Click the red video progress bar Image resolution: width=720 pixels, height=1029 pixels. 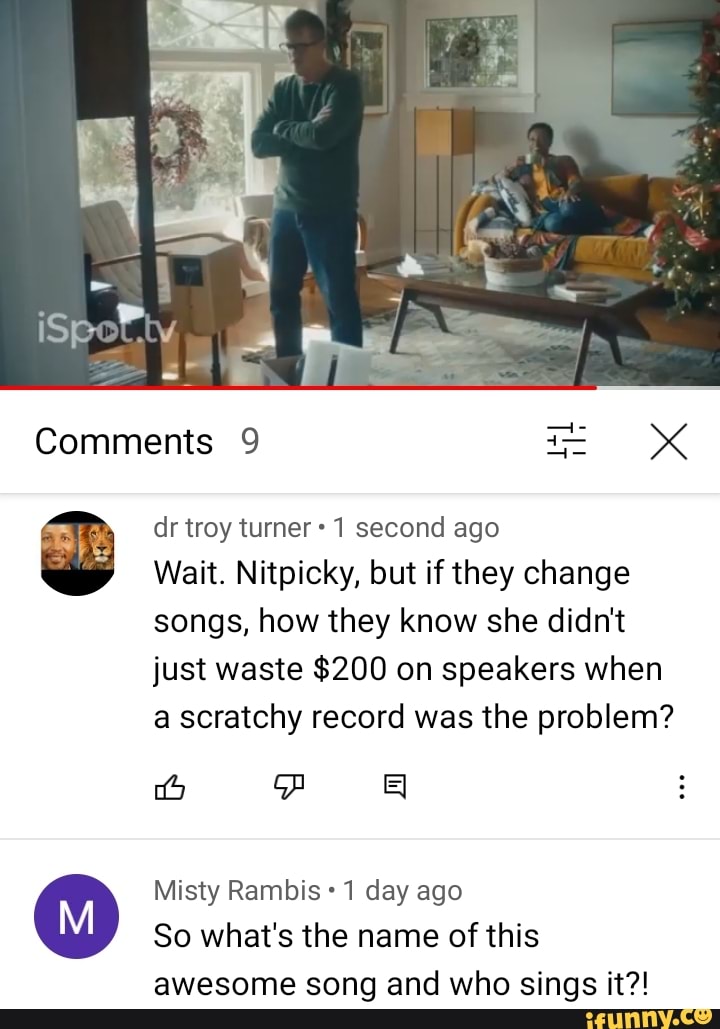click(298, 388)
